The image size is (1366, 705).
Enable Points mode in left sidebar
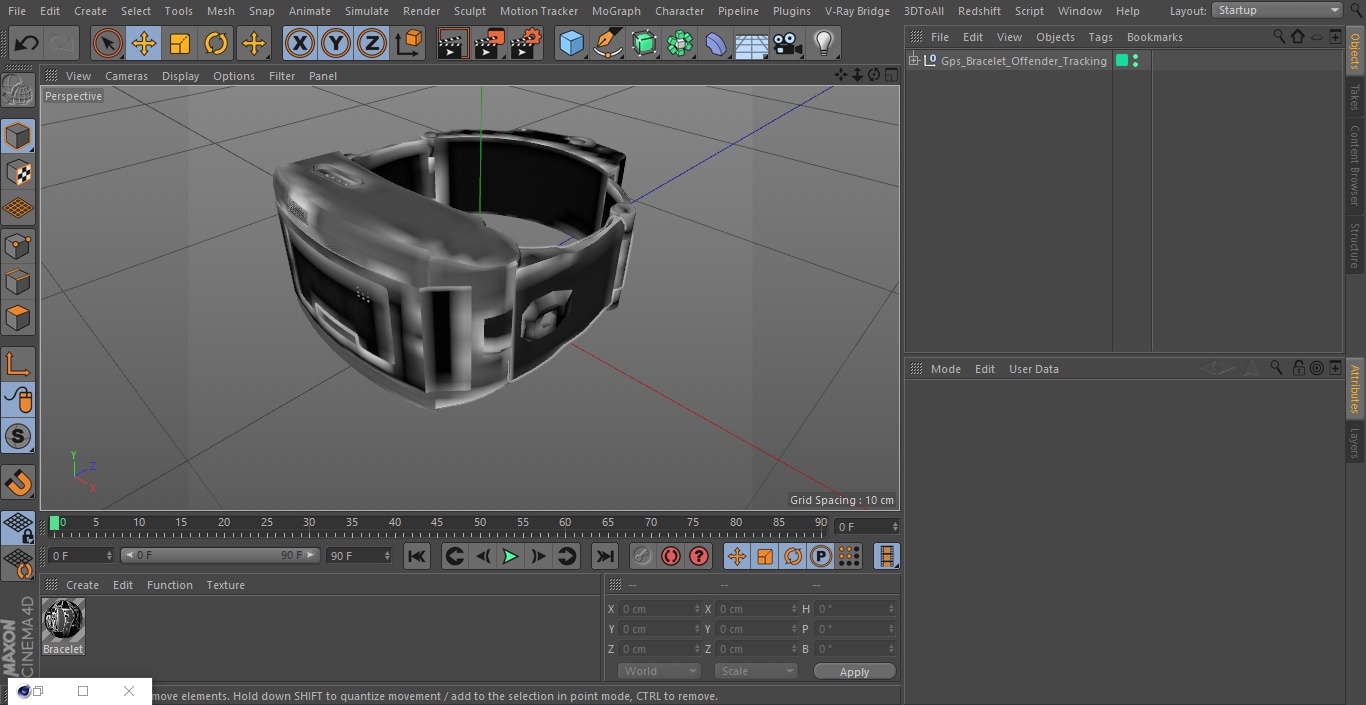coord(18,245)
